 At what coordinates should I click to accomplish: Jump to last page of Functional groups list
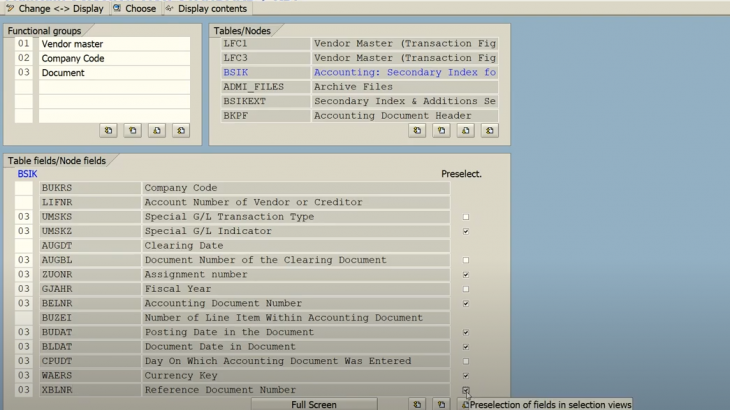(x=180, y=130)
